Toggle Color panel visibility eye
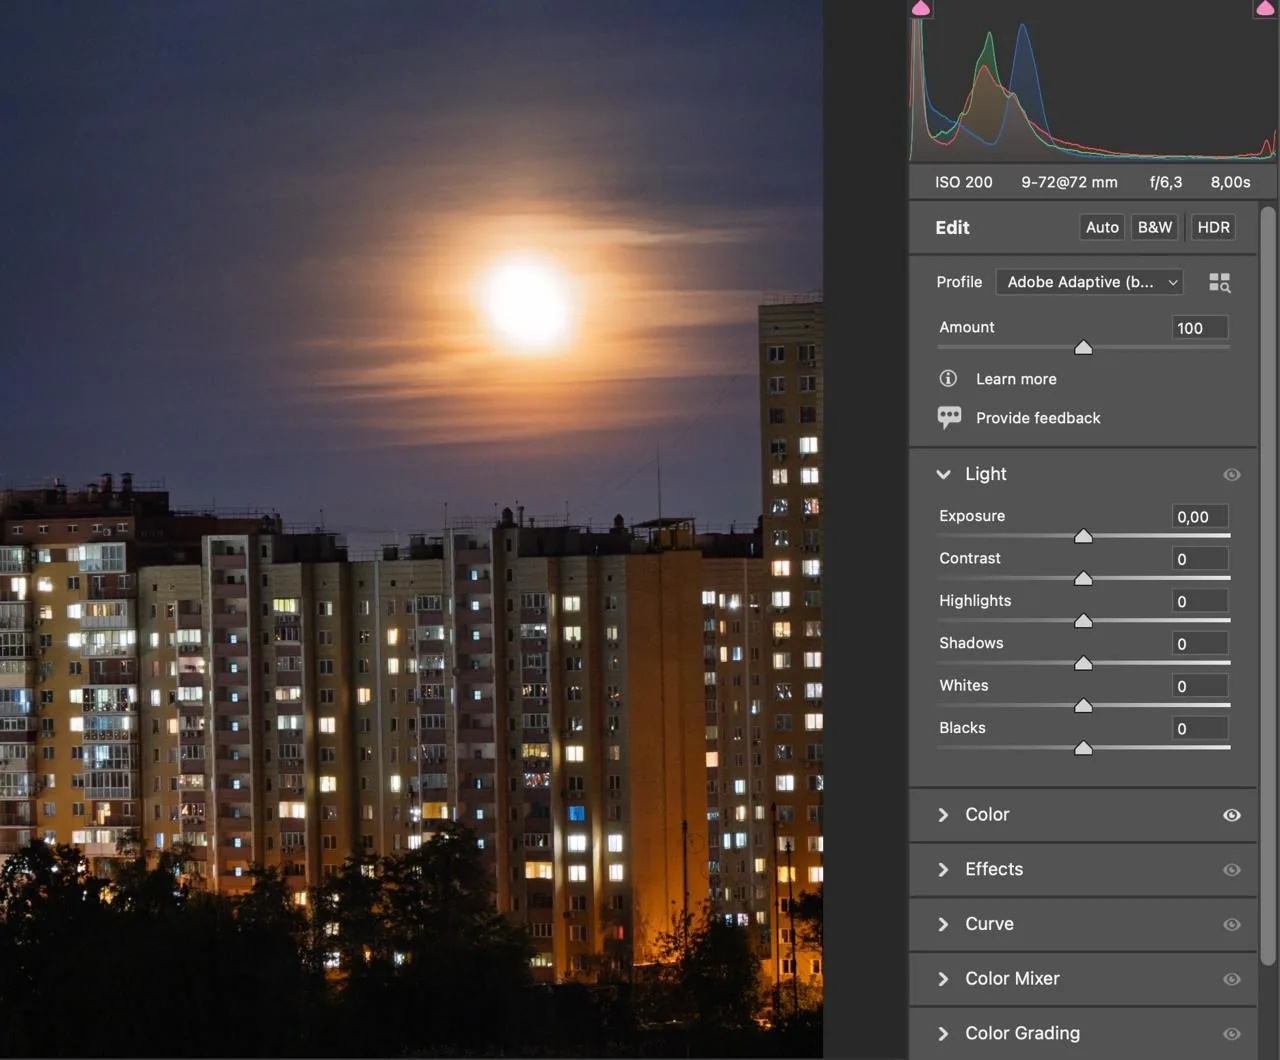The image size is (1280, 1060). tap(1232, 815)
